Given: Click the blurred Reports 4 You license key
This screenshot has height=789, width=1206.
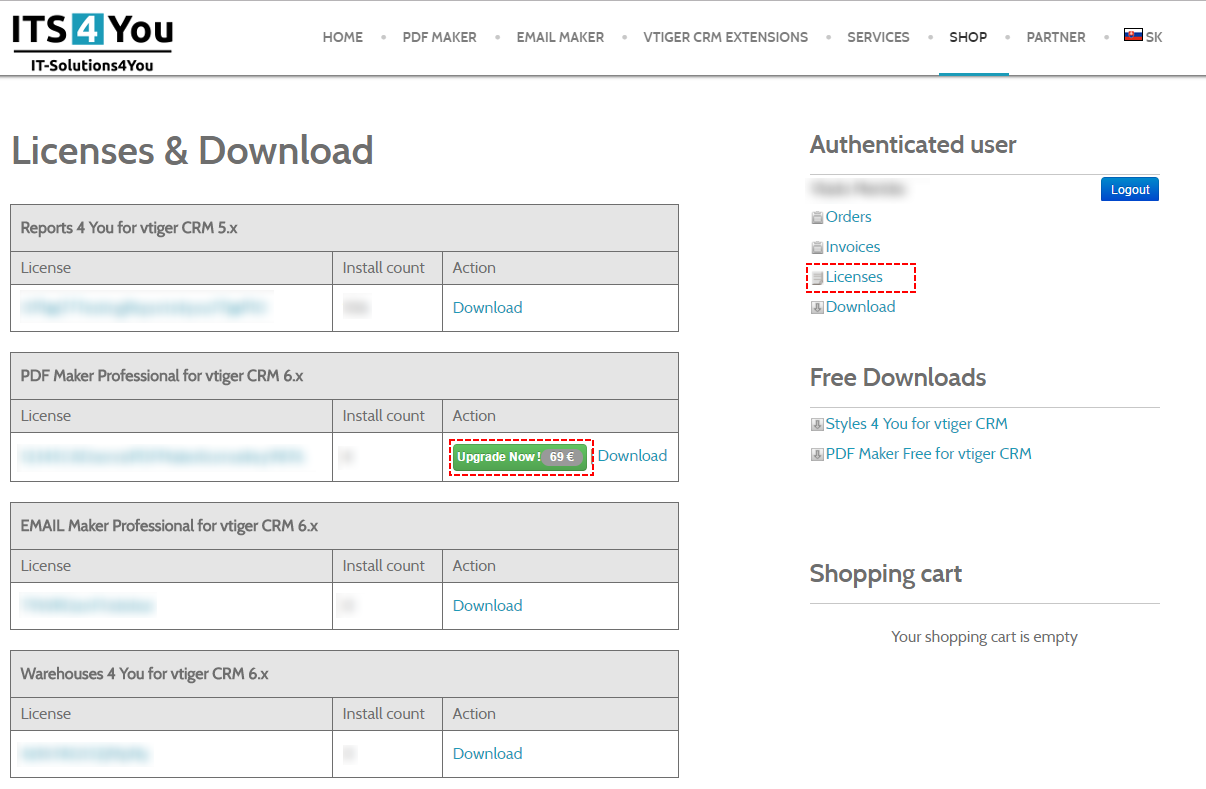Looking at the screenshot, I should (x=144, y=308).
